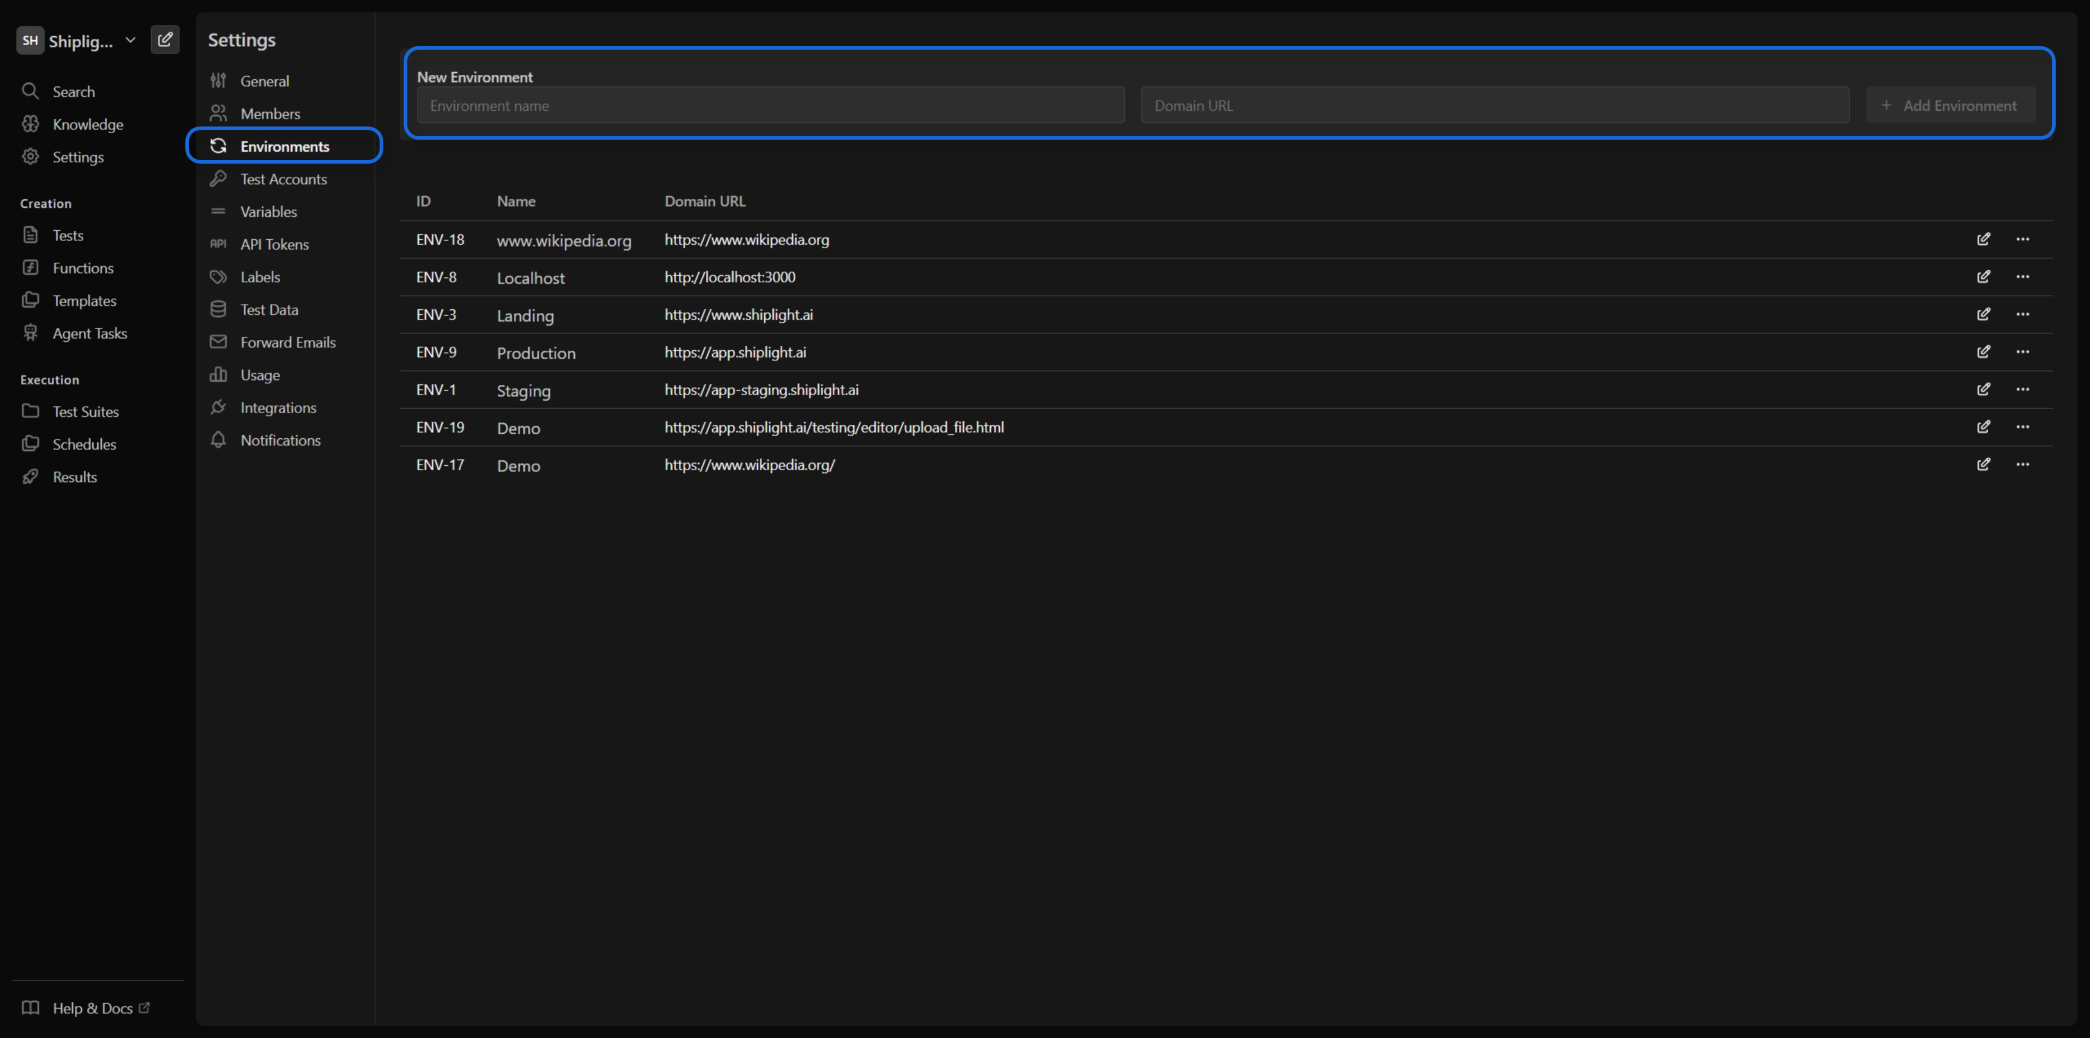Click into the Domain URL field
This screenshot has width=2090, height=1038.
[x=1494, y=106]
